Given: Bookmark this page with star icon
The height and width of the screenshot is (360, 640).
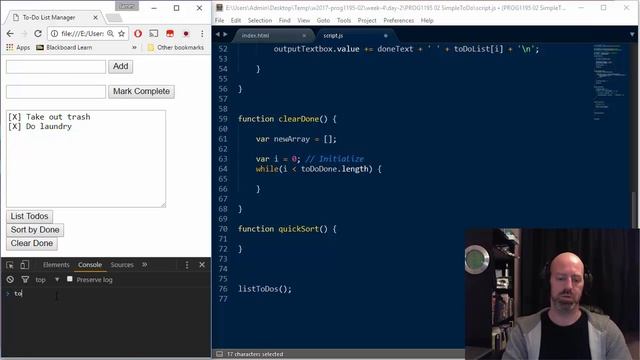Looking at the screenshot, I should click(121, 33).
